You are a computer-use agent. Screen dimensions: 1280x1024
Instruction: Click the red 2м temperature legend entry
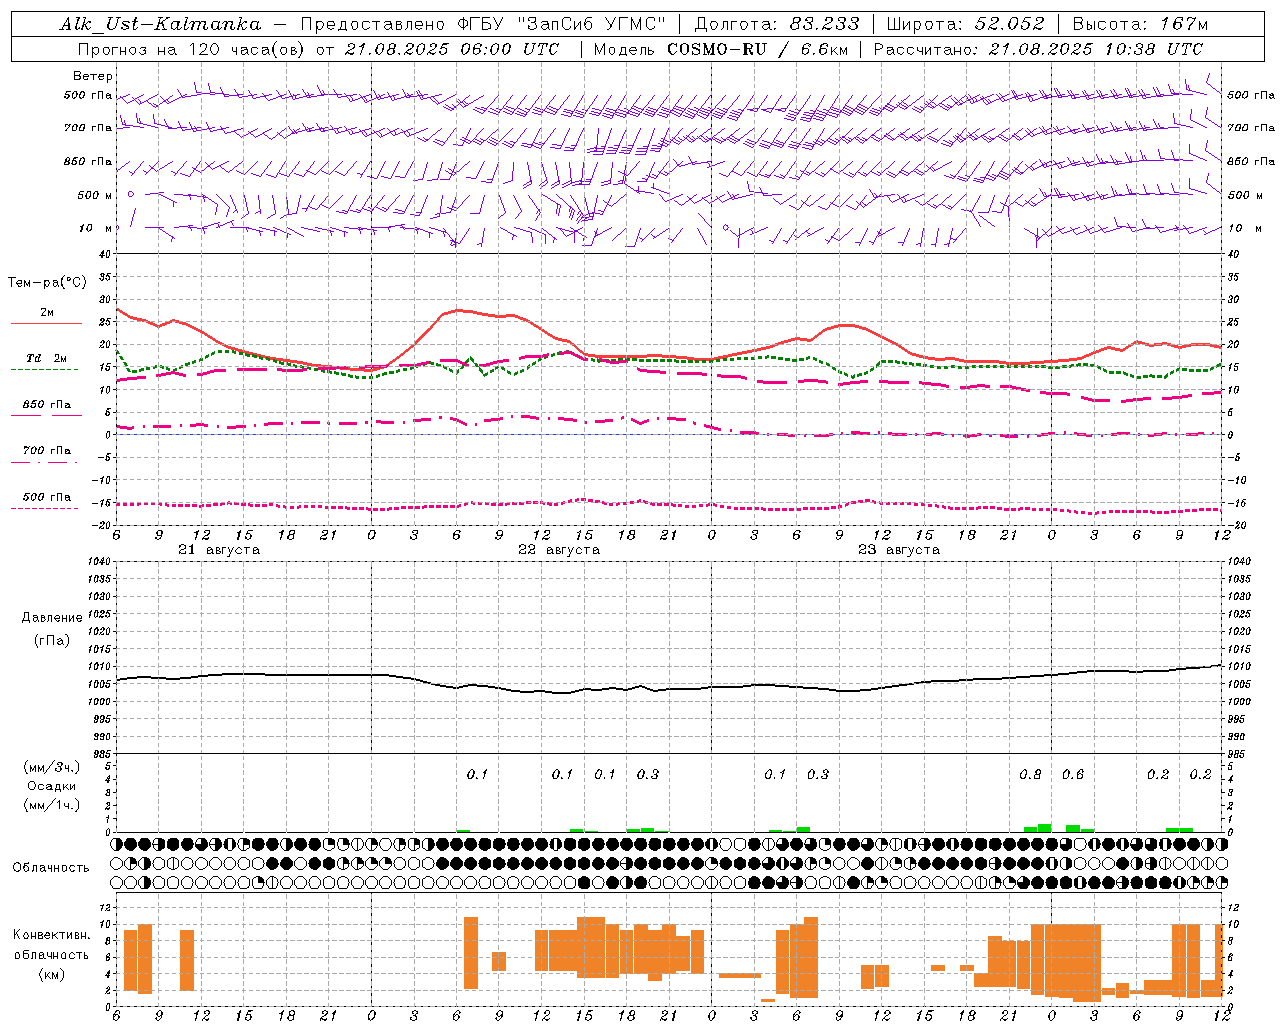coord(47,313)
